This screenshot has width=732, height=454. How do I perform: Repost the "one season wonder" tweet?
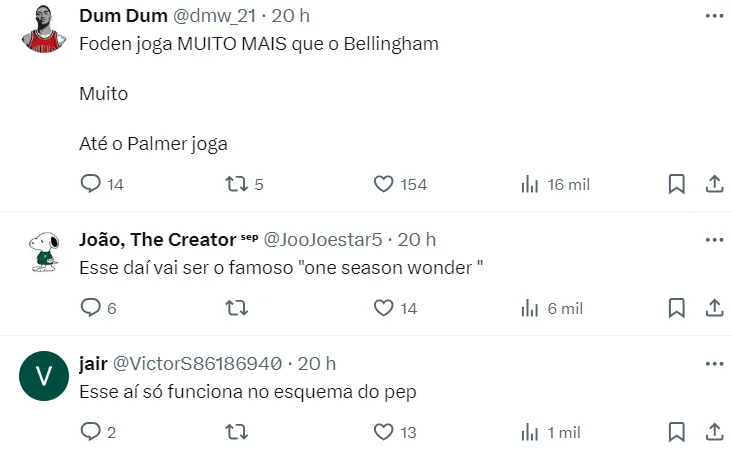235,308
